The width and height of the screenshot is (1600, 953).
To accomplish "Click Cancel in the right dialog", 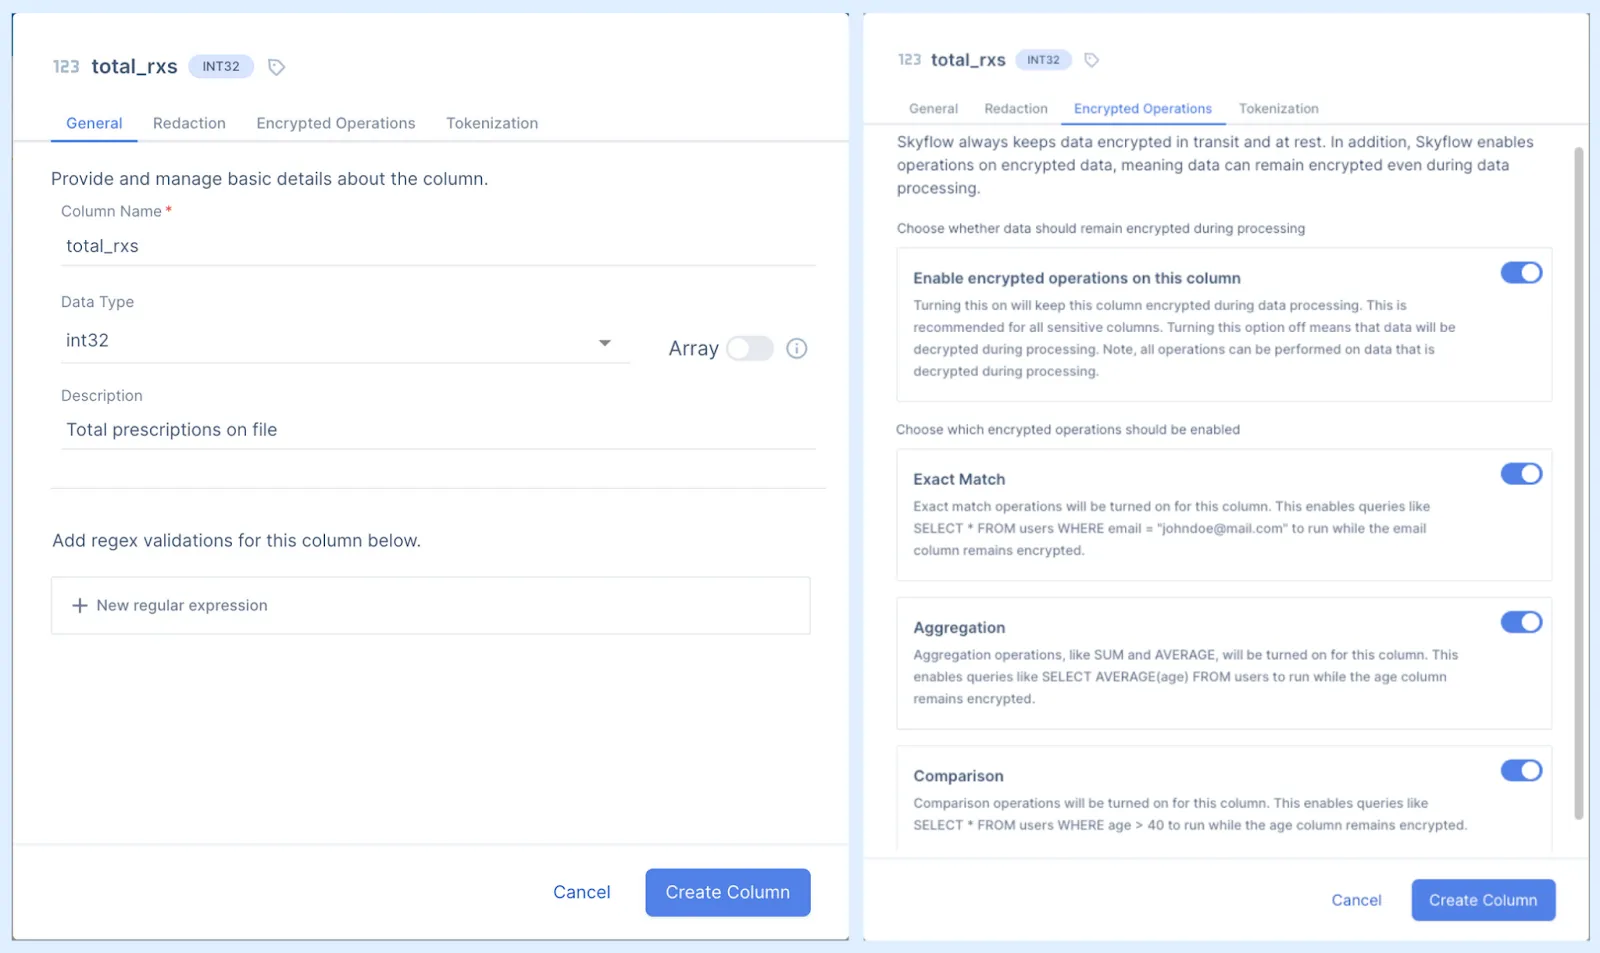I will [x=1356, y=900].
